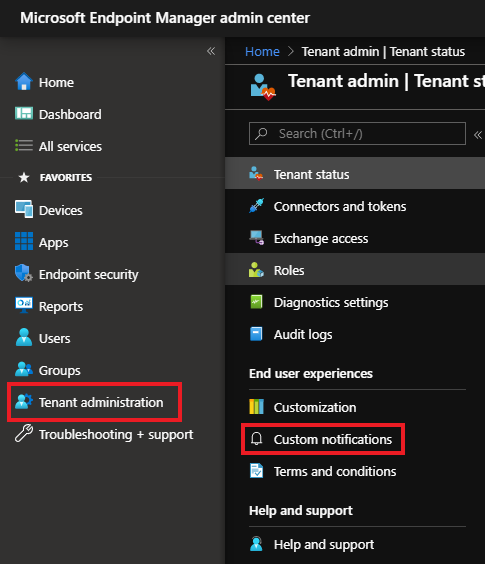Collapse the left navigation sidebar
The width and height of the screenshot is (485, 564).
point(211,51)
